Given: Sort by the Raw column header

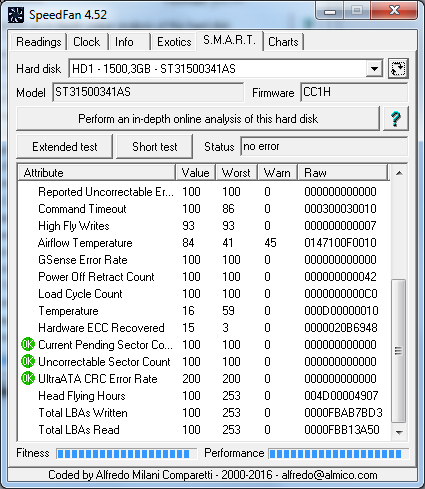Looking at the screenshot, I should pyautogui.click(x=343, y=173).
